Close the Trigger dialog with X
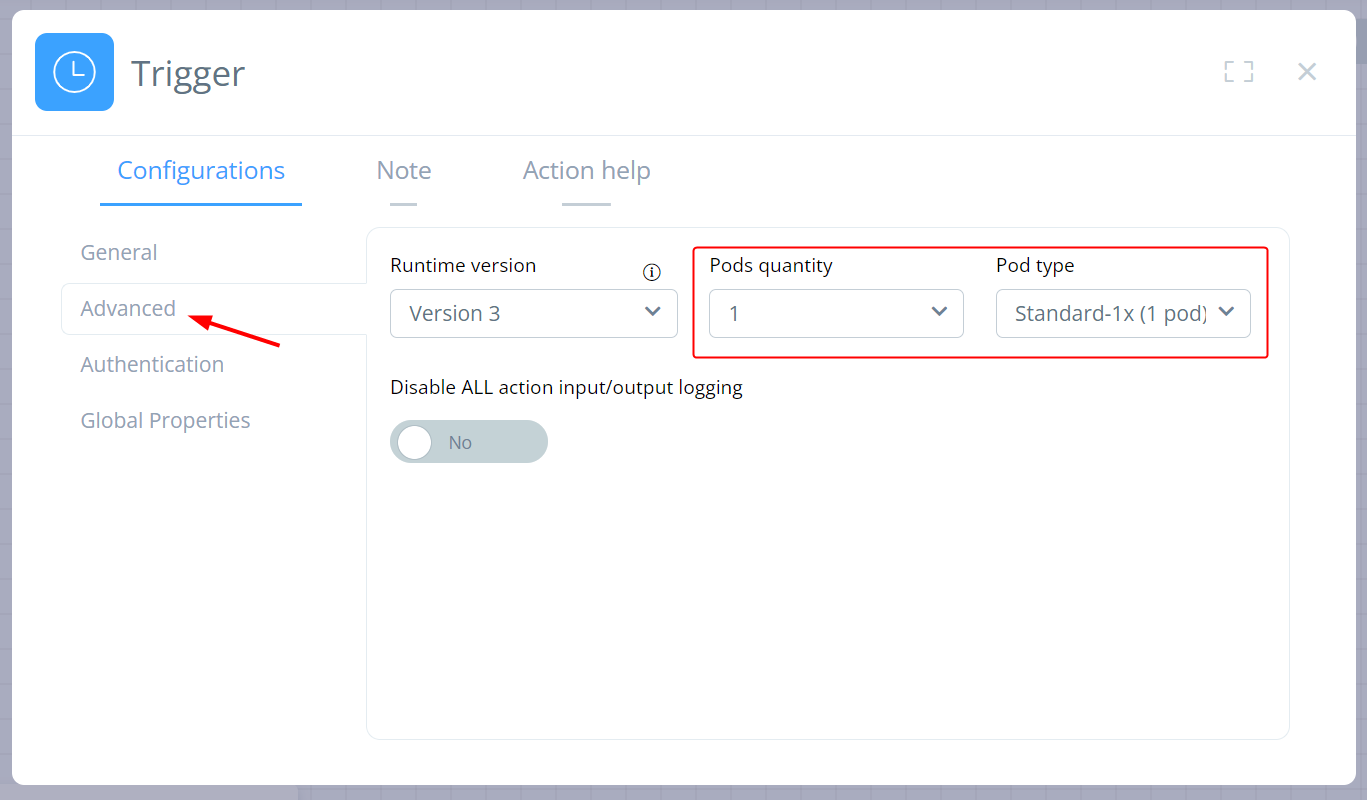 (x=1306, y=72)
